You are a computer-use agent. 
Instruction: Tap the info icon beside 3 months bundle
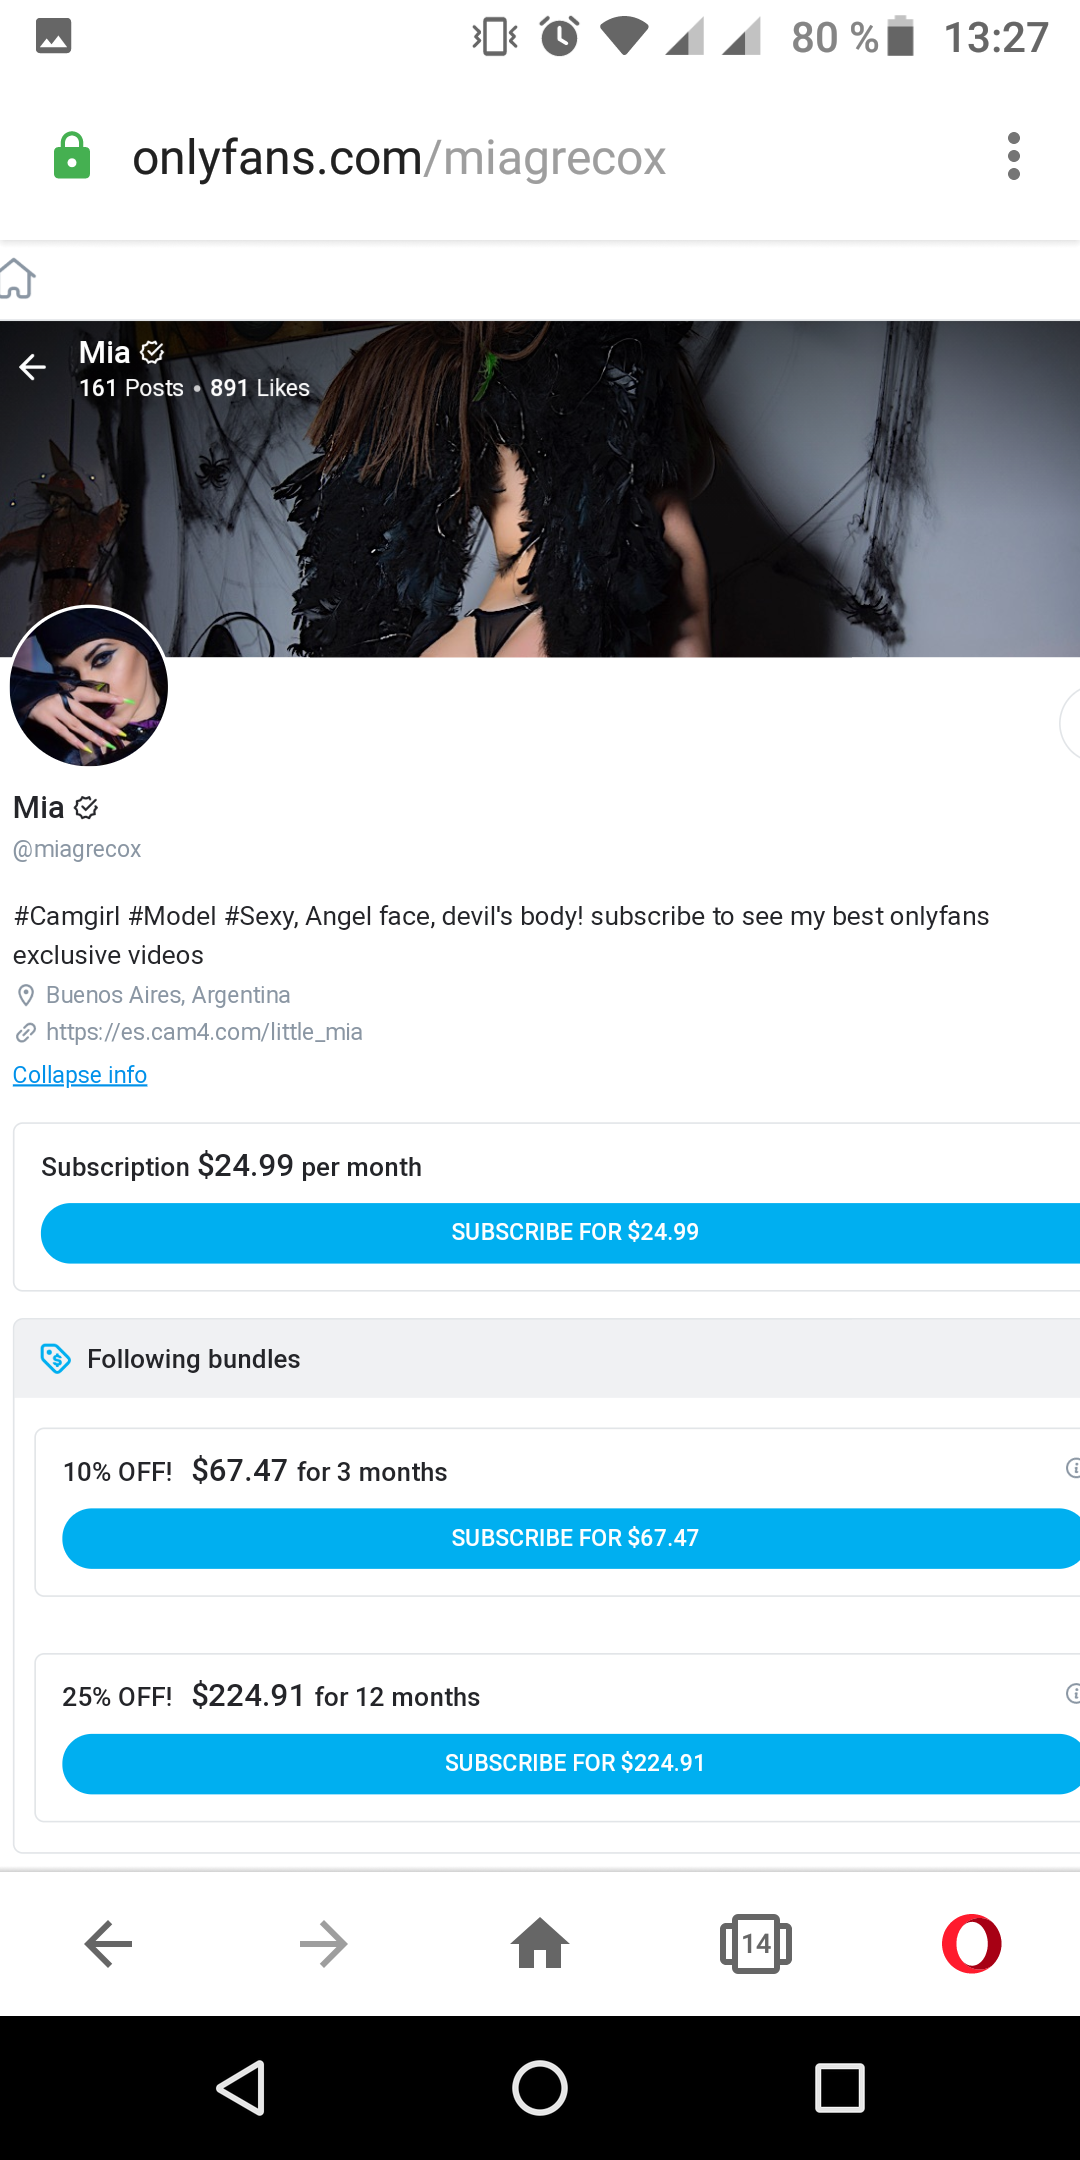click(x=1073, y=1468)
